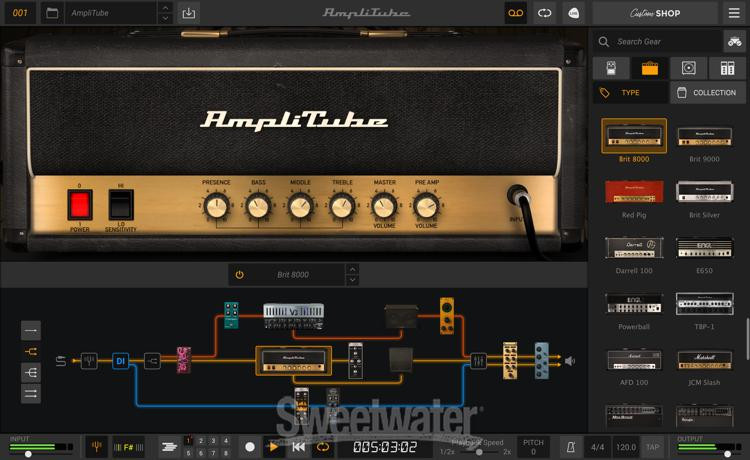750x460 pixels.
Task: Toggle the metronome icon
Action: (571, 447)
